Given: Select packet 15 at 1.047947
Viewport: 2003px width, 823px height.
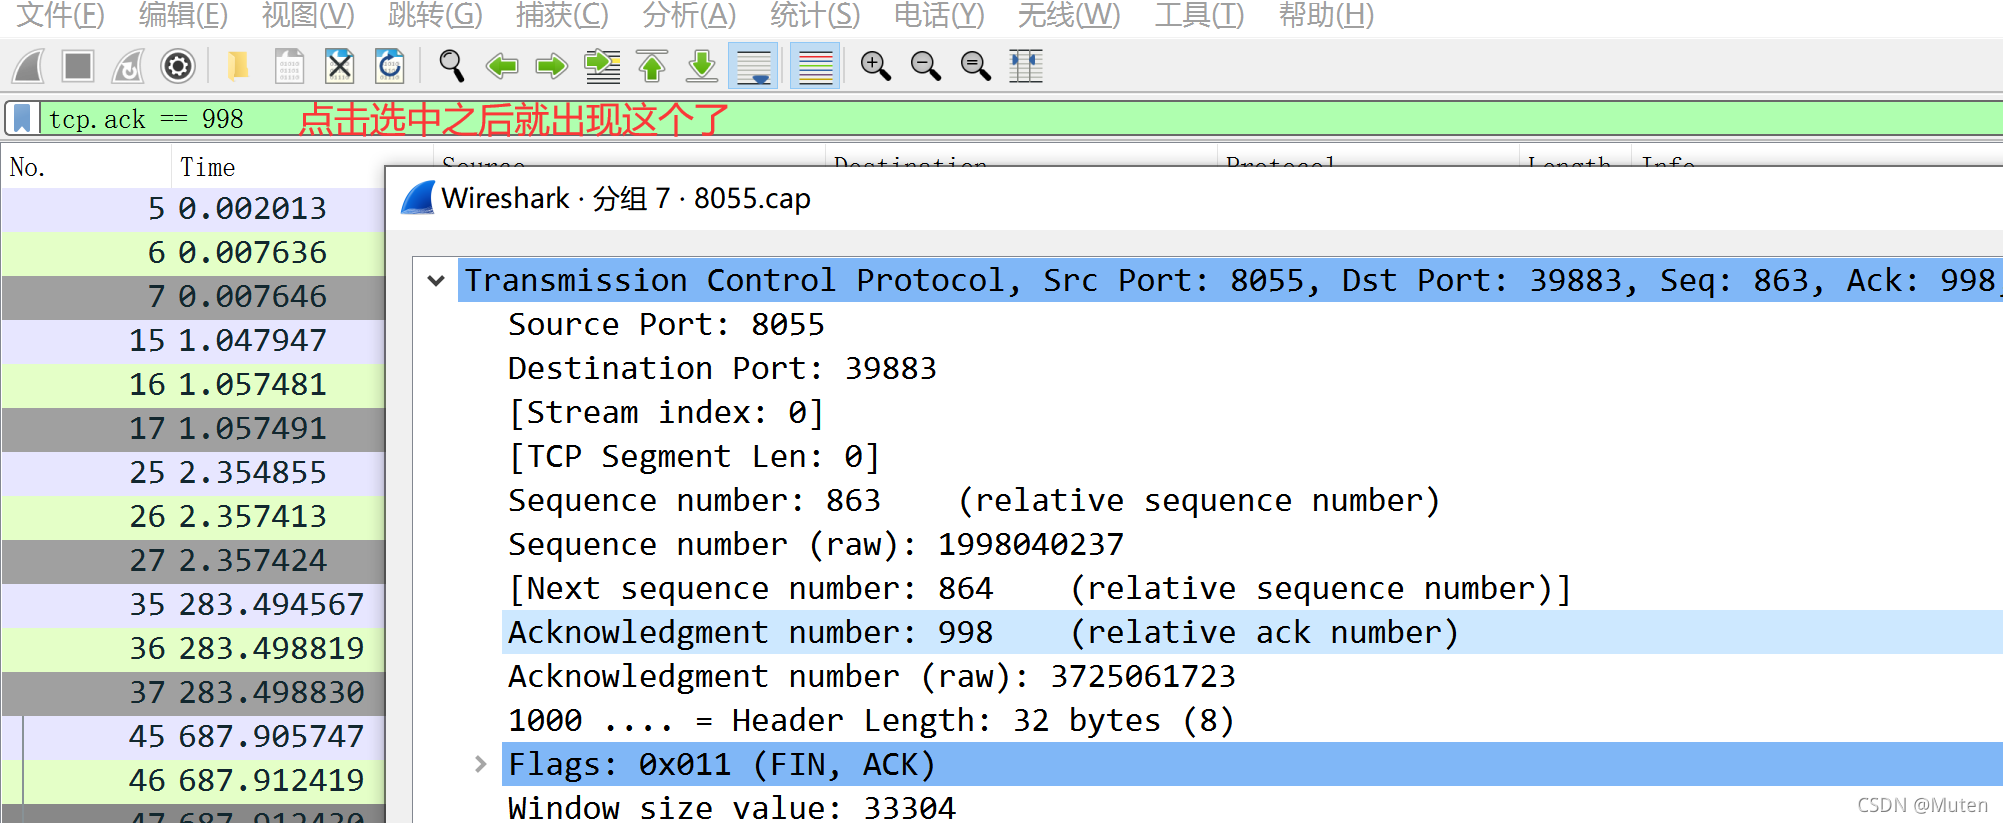Looking at the screenshot, I should click(x=193, y=341).
